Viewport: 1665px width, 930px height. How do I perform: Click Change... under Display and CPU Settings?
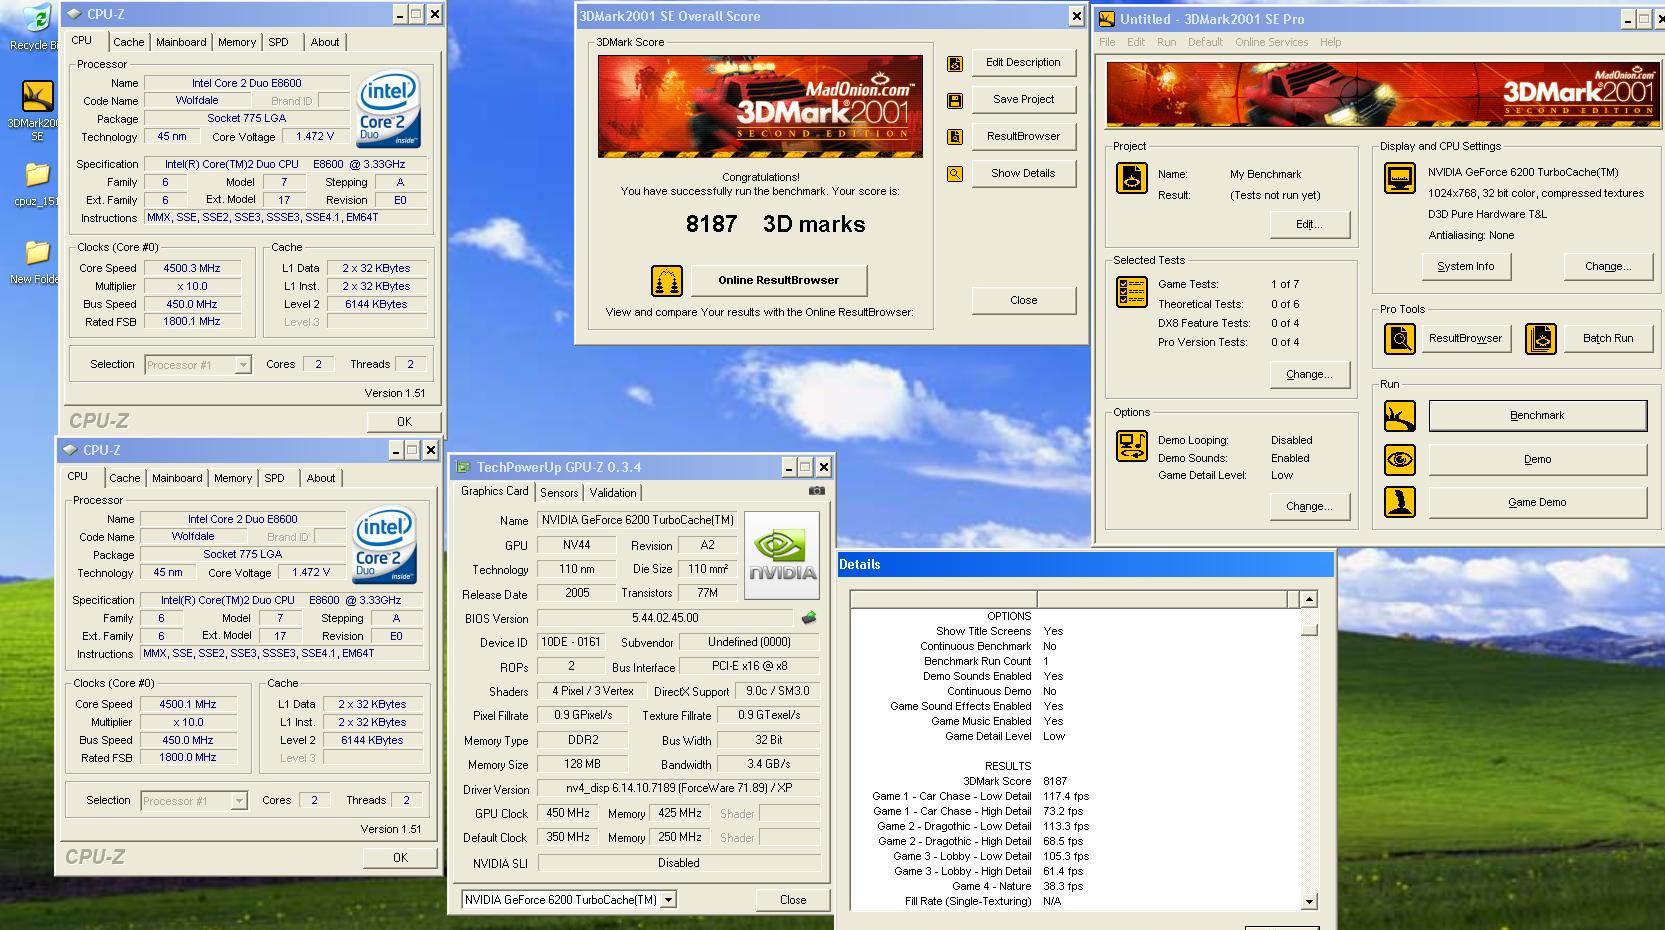pyautogui.click(x=1608, y=266)
